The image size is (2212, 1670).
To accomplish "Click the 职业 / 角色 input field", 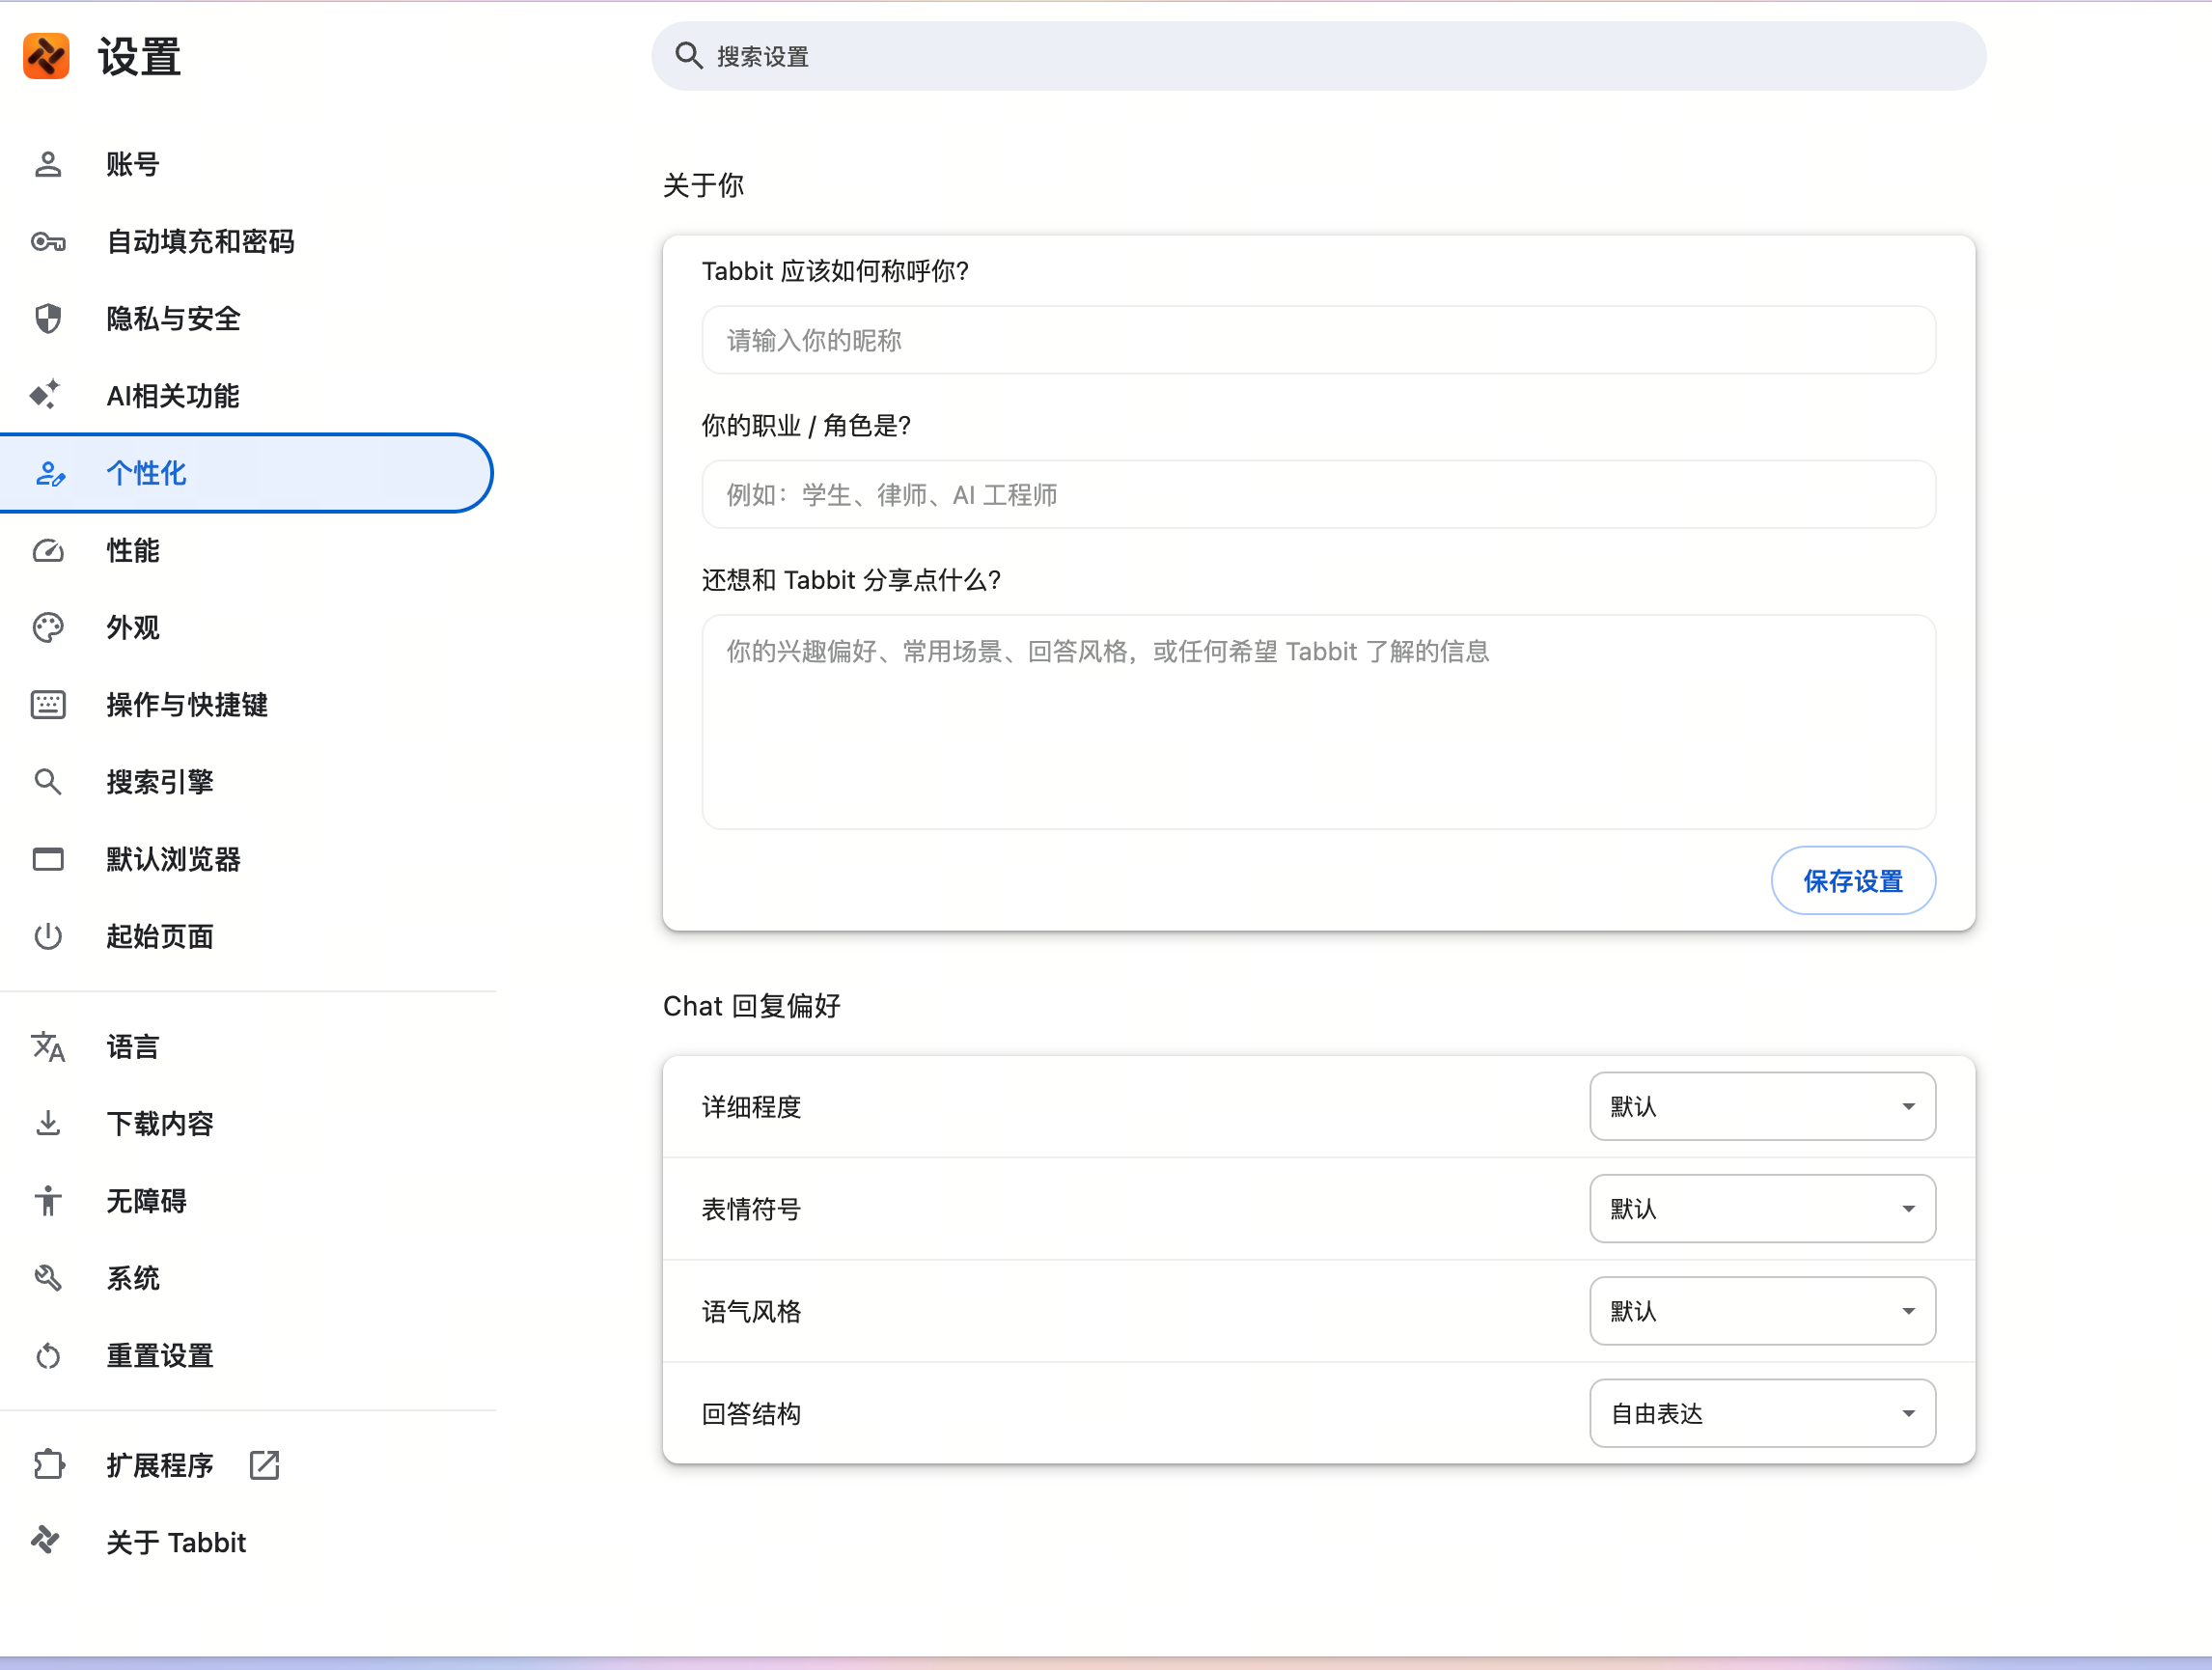I will (x=1318, y=494).
